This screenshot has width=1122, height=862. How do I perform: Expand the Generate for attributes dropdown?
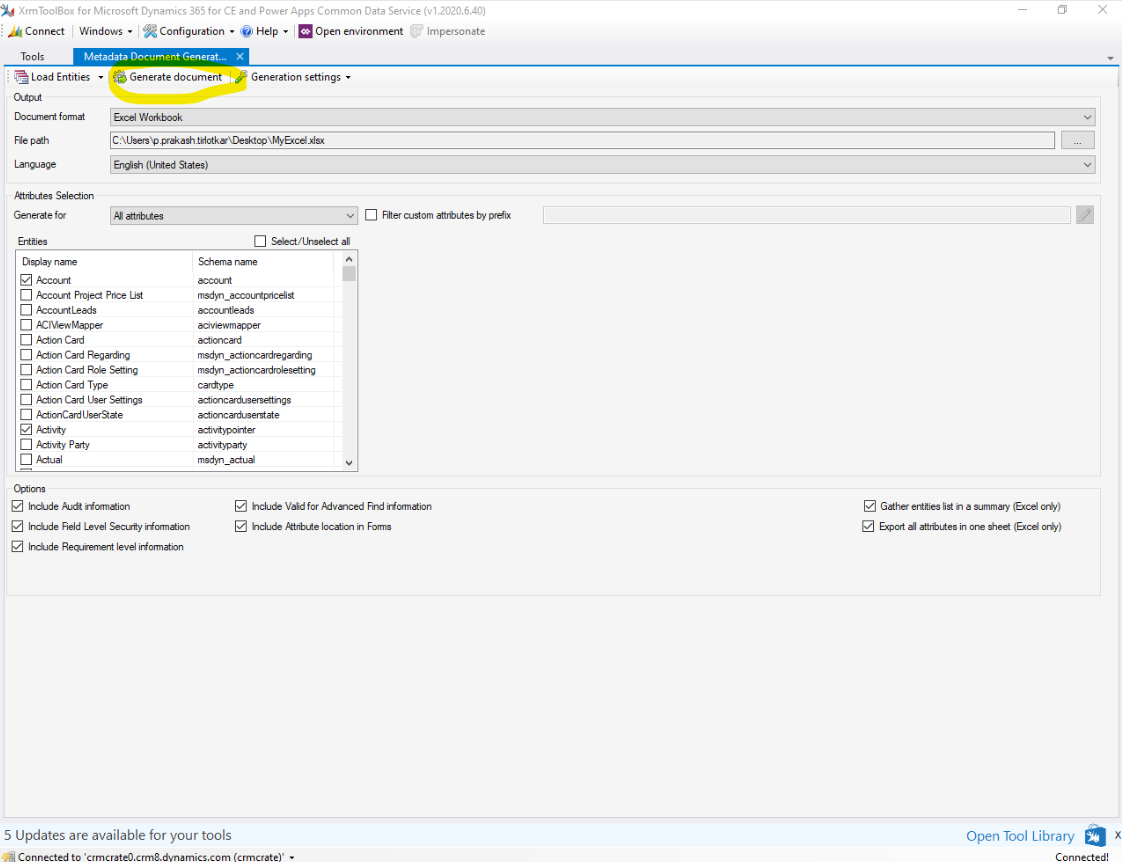(x=349, y=215)
